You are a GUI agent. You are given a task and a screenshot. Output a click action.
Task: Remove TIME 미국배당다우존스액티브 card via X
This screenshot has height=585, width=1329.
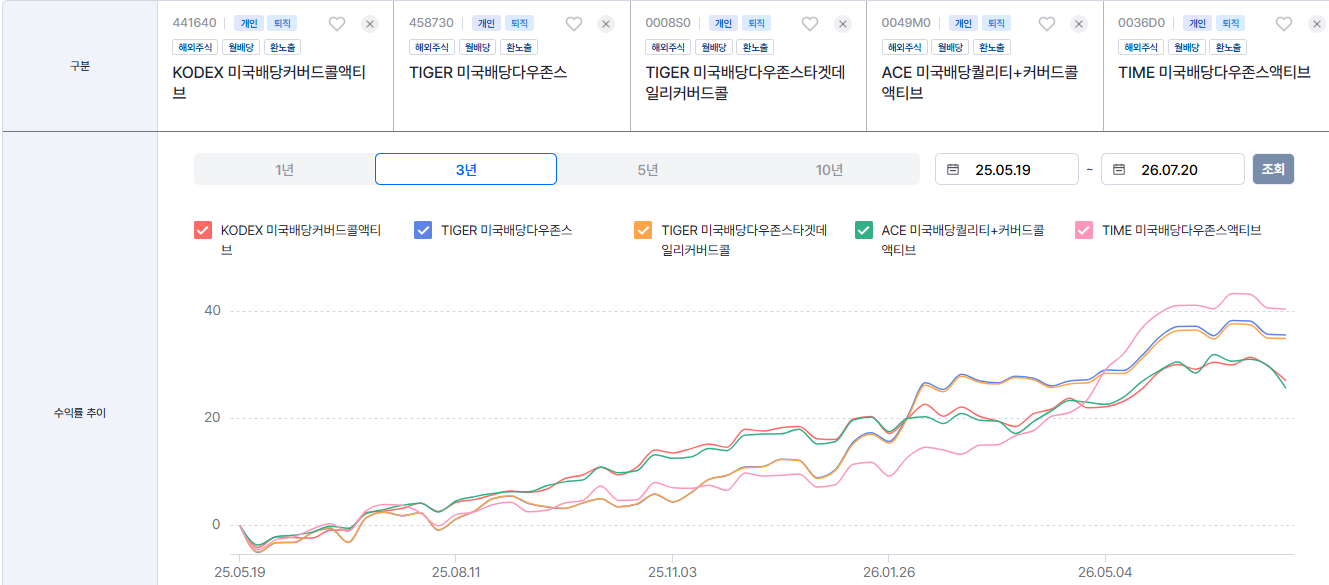1316,24
